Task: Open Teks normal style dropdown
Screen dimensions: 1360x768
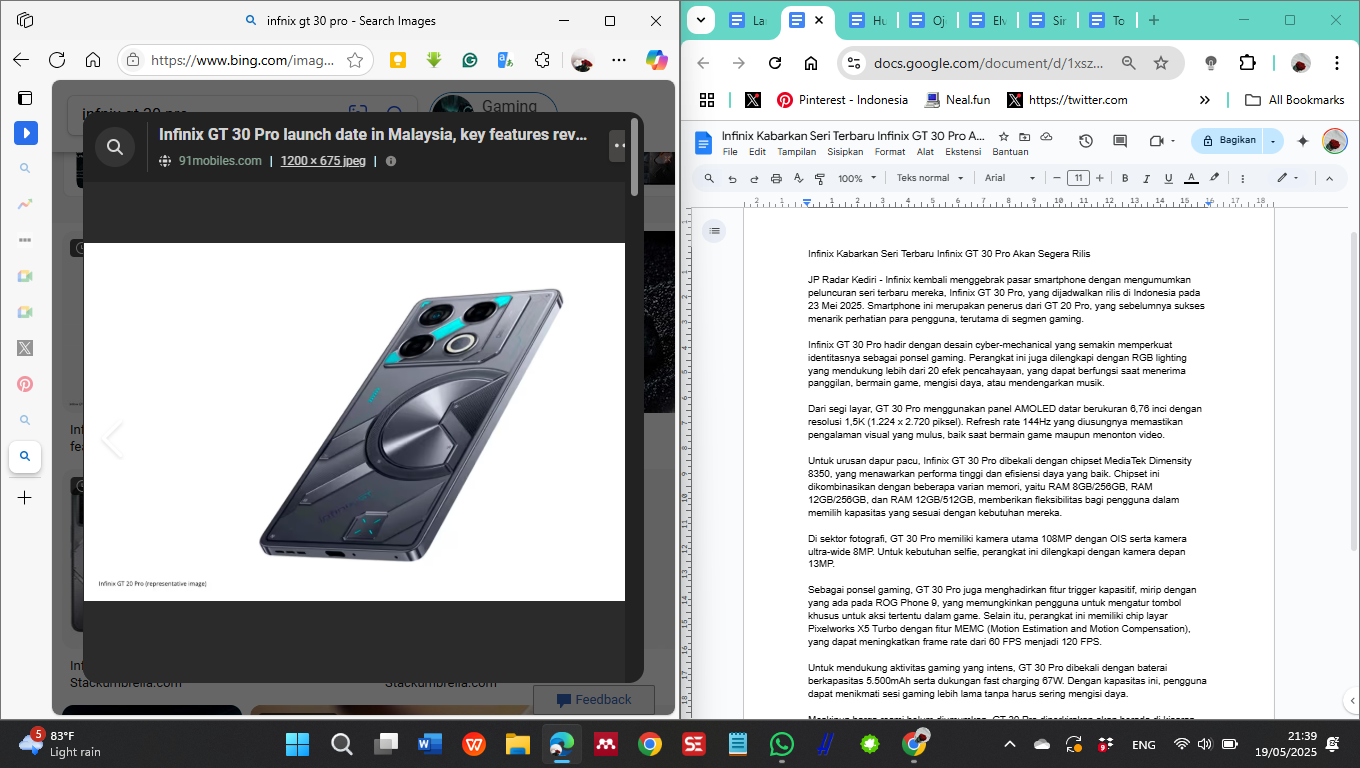Action: tap(930, 178)
